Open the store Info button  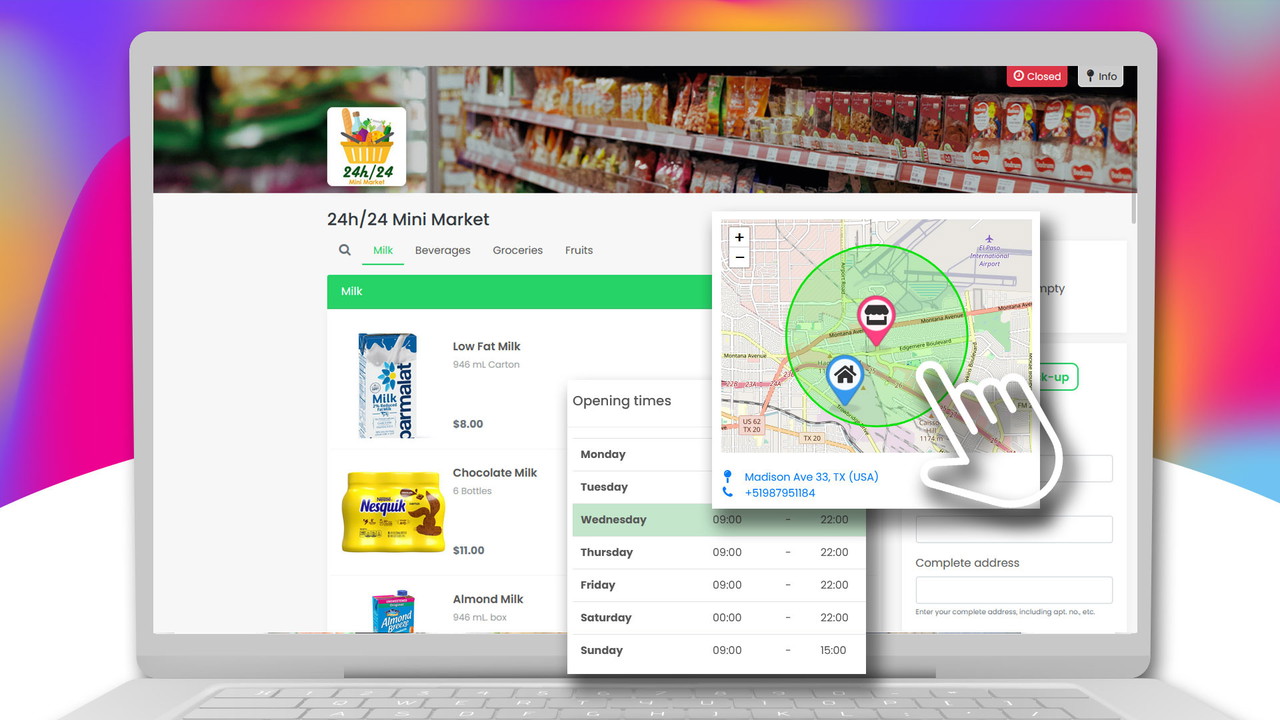click(x=1101, y=76)
